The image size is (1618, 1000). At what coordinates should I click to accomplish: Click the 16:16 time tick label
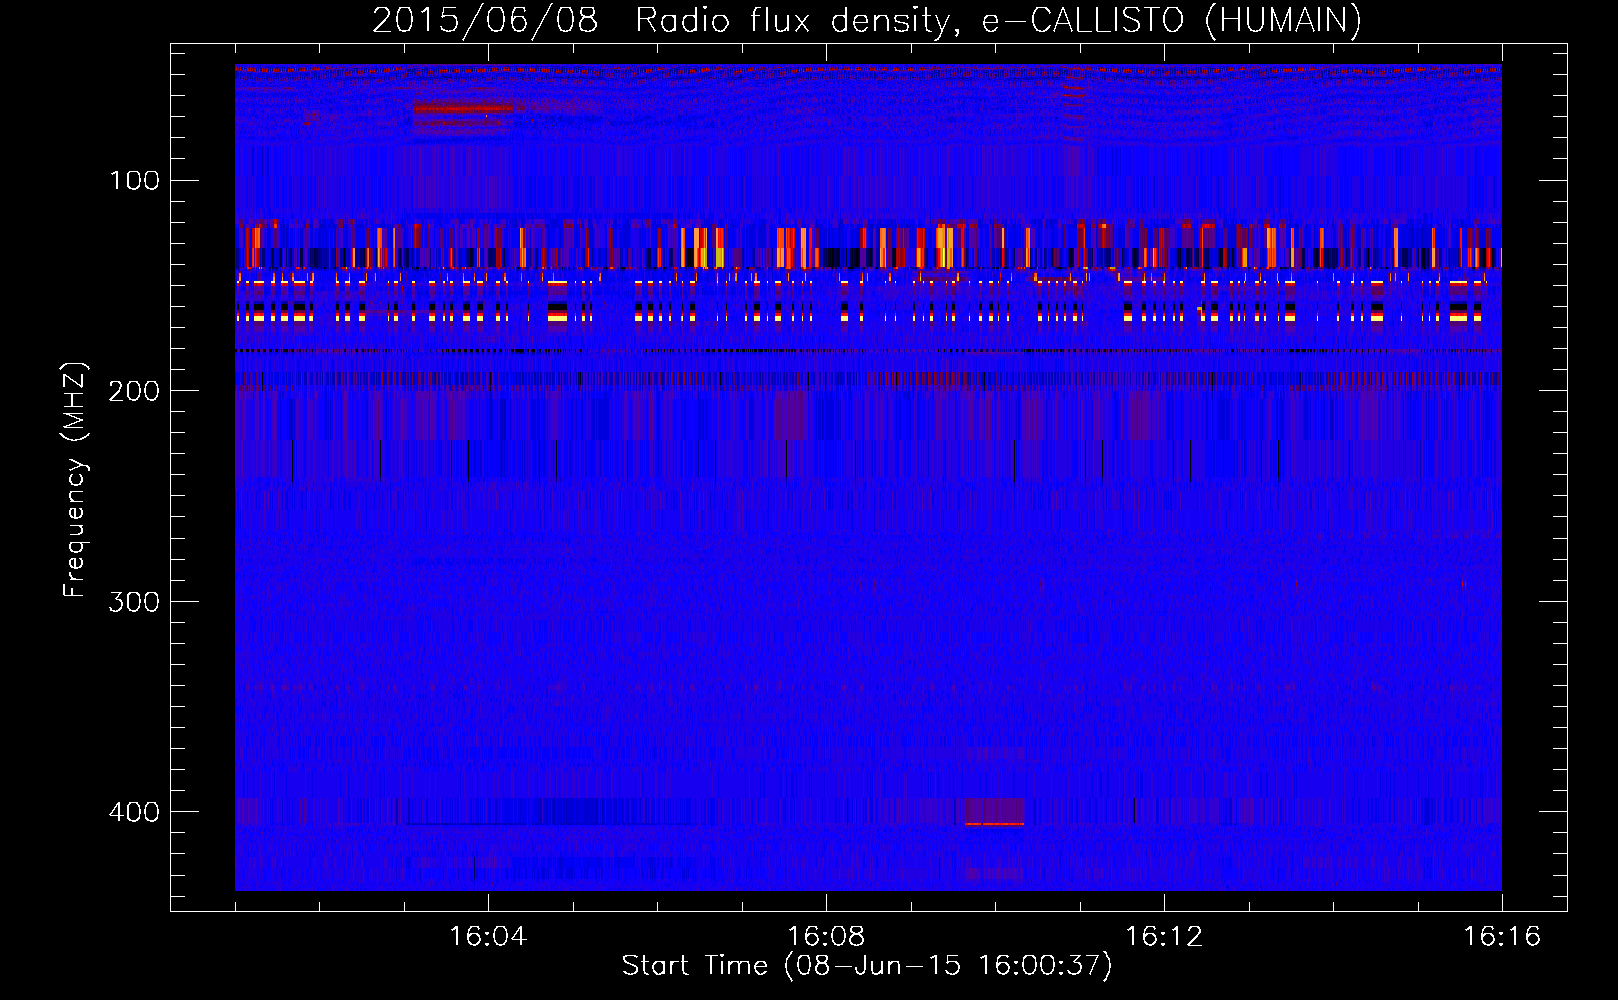tap(1502, 936)
